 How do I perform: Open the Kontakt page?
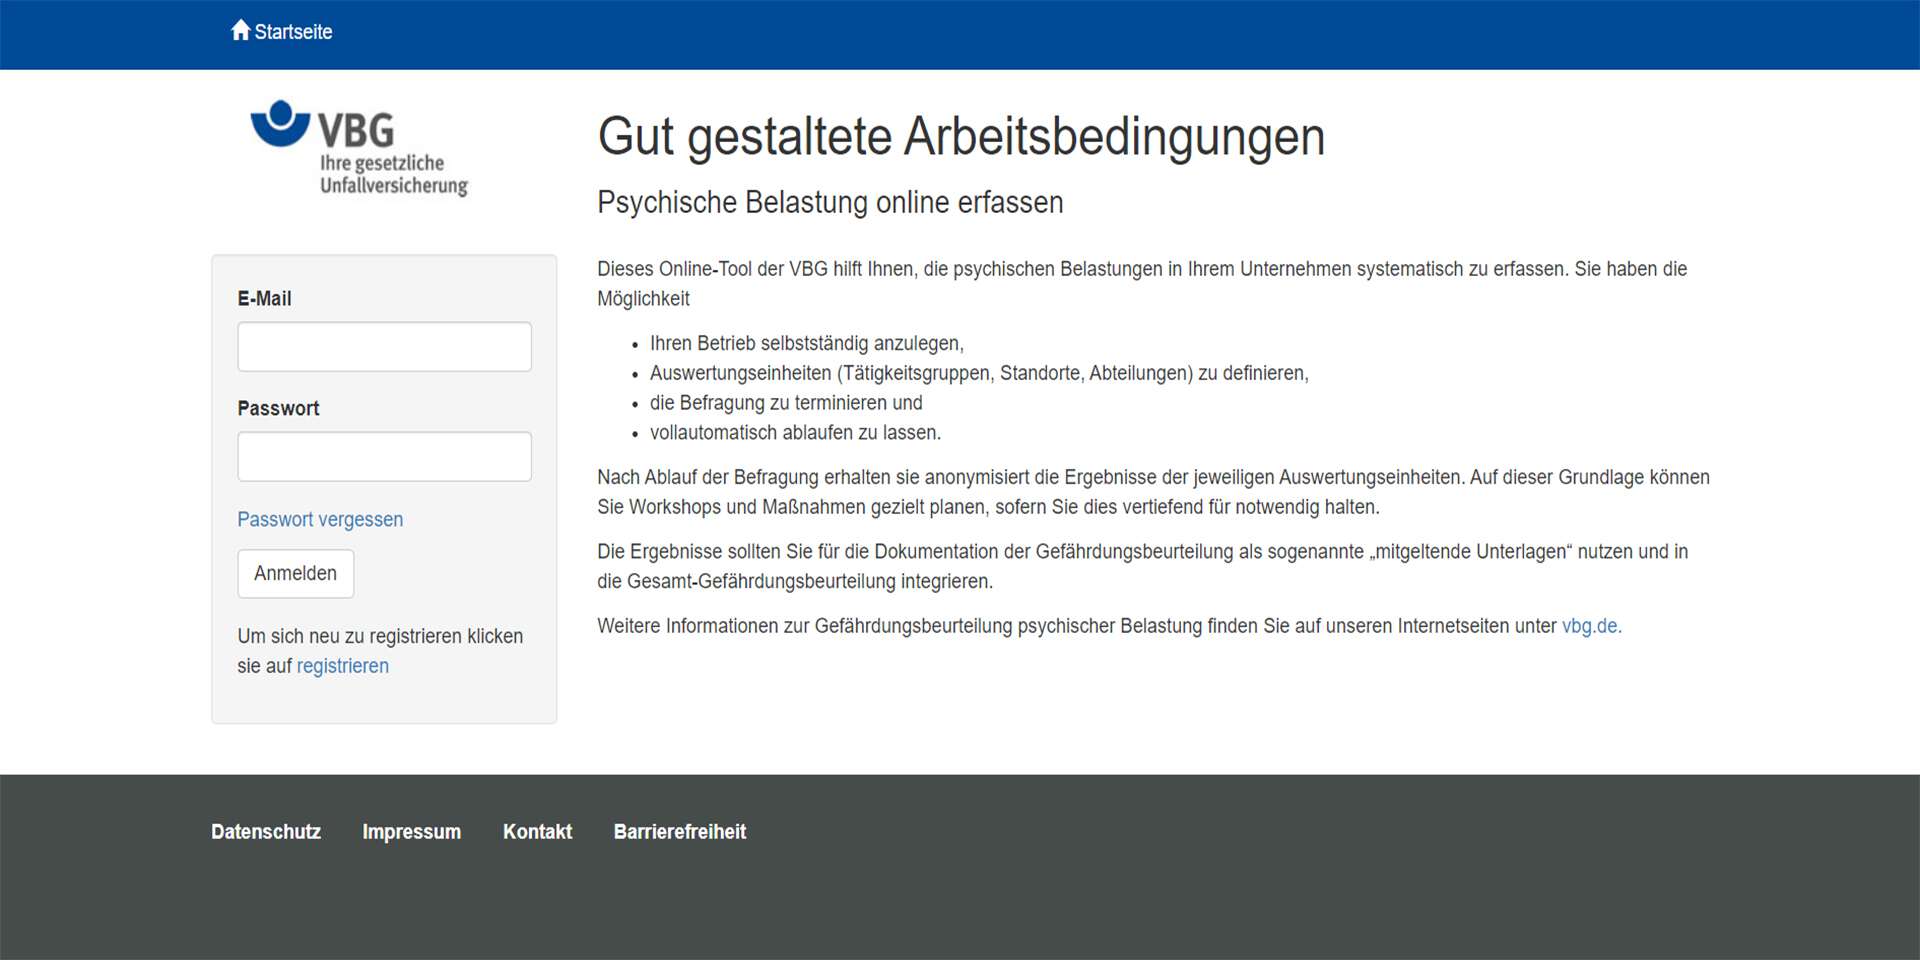pyautogui.click(x=537, y=831)
